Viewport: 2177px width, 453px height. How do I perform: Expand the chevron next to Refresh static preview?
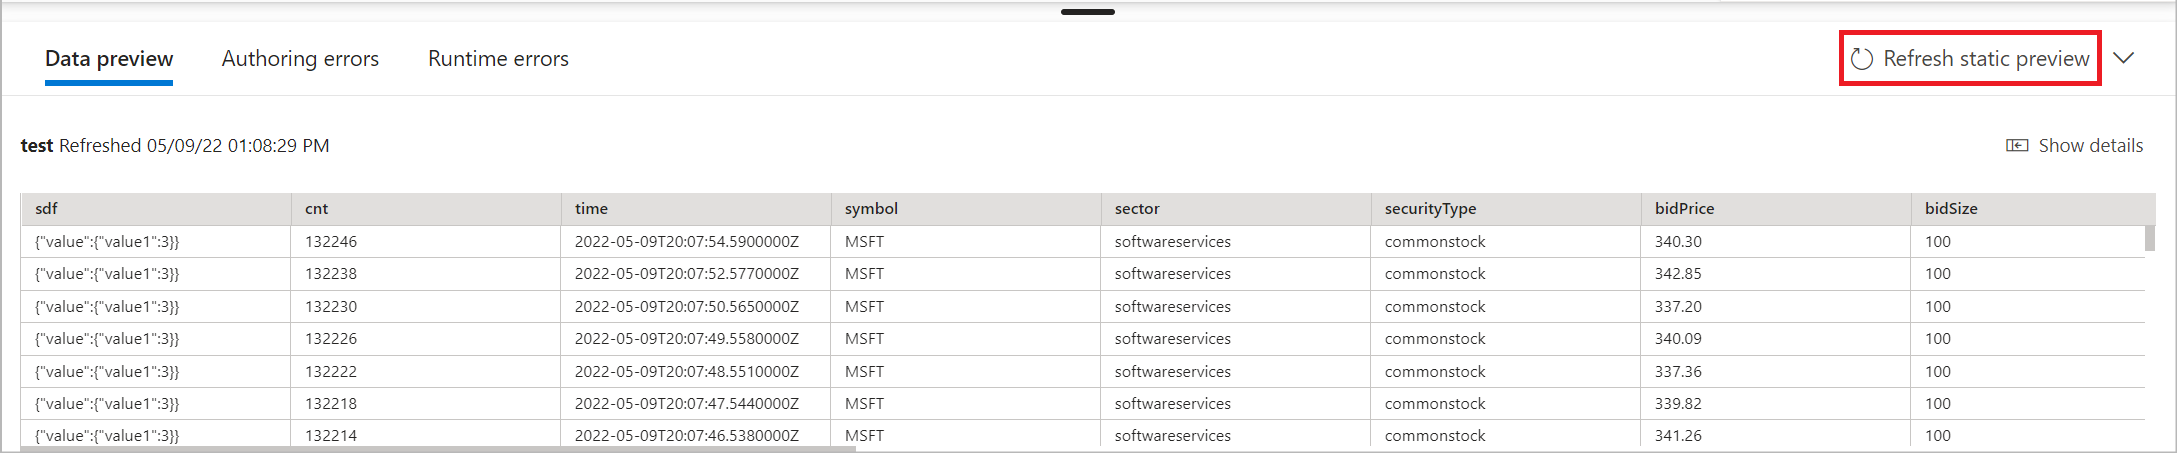click(x=2124, y=58)
